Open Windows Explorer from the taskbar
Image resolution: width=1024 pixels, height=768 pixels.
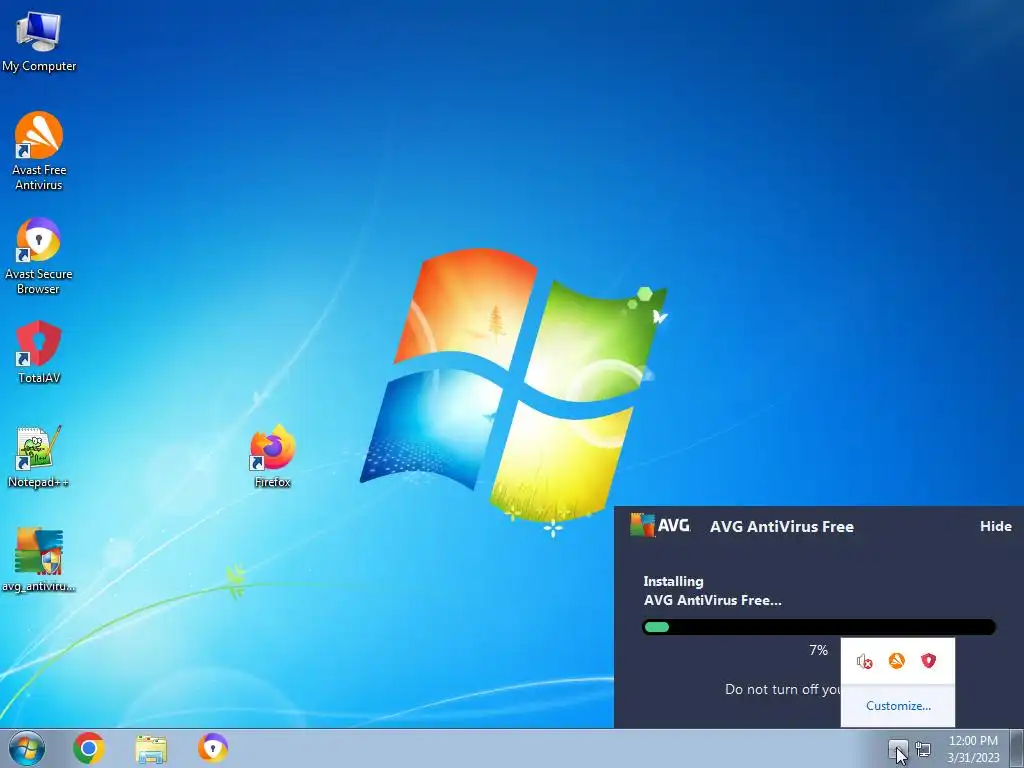(151, 748)
